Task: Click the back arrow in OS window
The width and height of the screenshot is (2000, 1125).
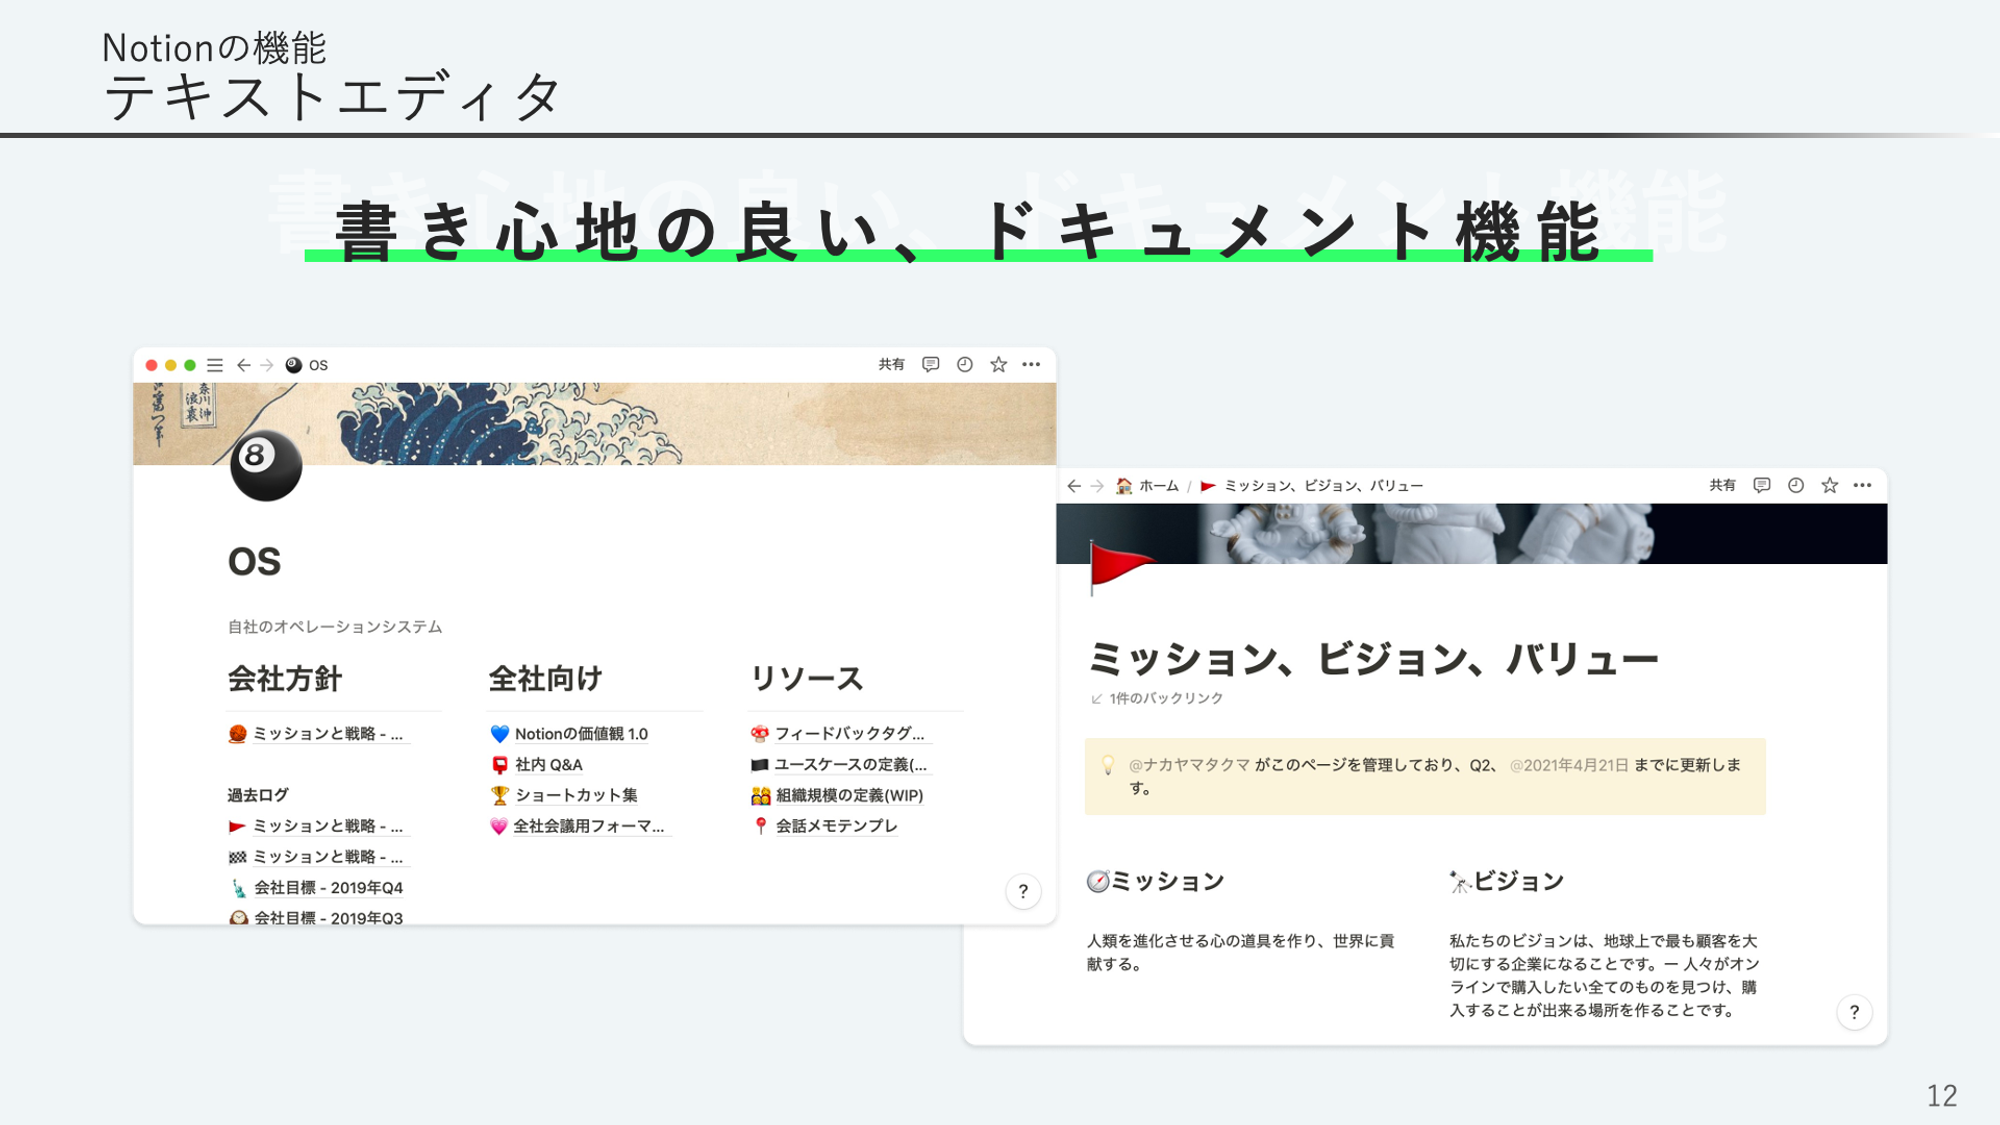Action: [x=243, y=365]
